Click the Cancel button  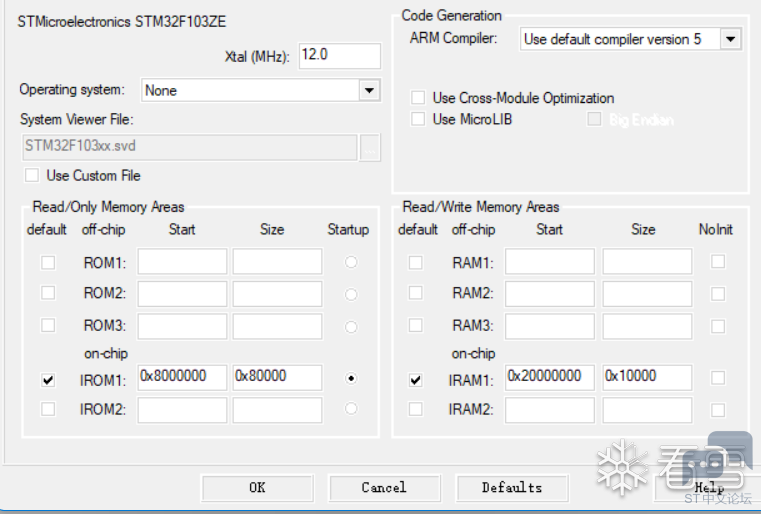click(x=384, y=488)
